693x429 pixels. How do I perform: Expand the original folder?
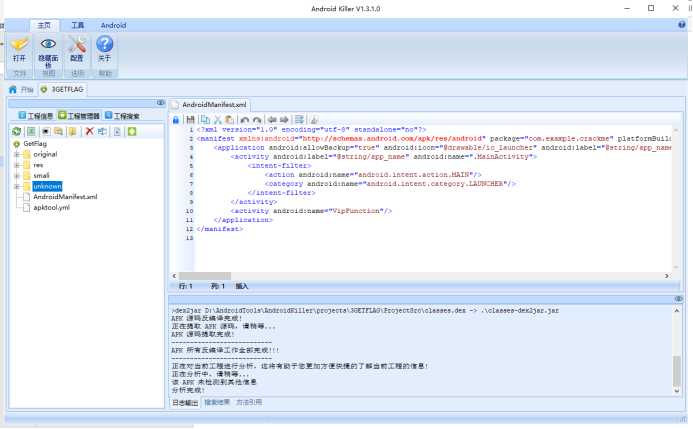pos(17,154)
